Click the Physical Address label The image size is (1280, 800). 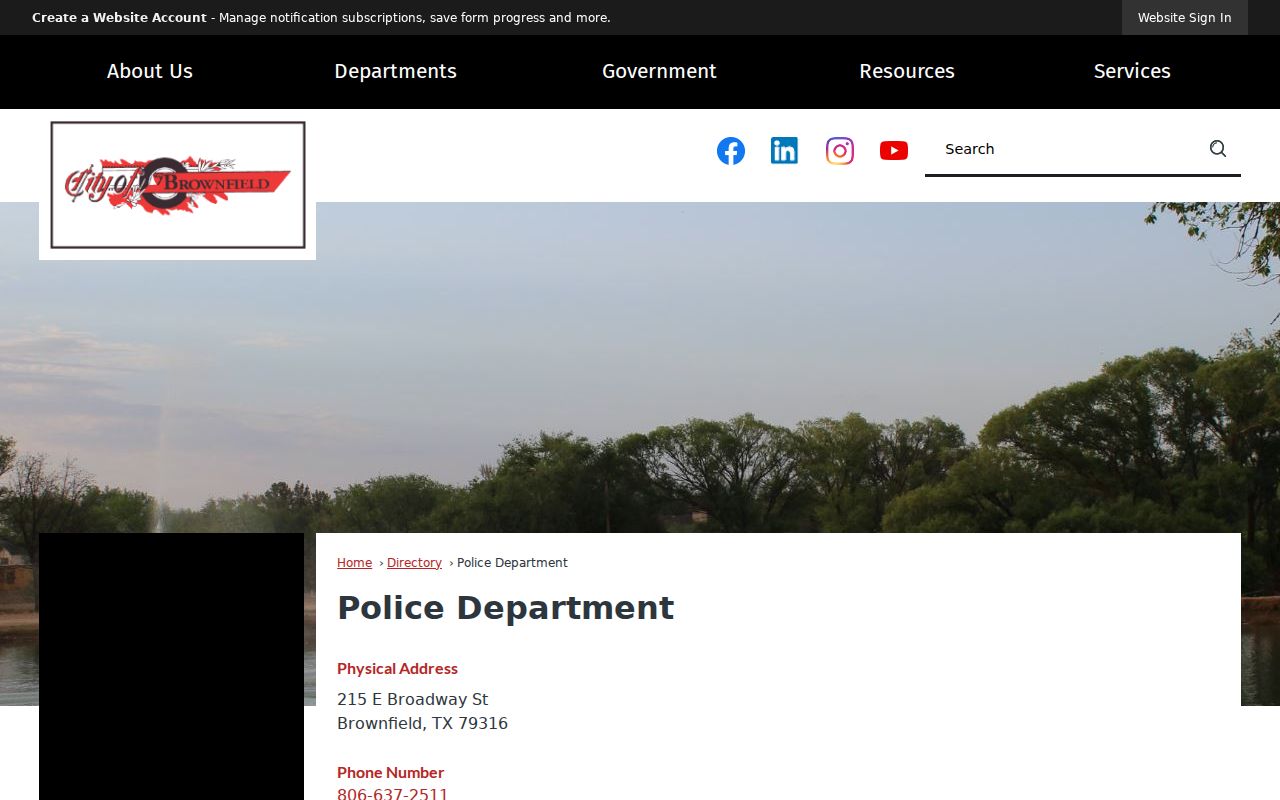tap(397, 668)
